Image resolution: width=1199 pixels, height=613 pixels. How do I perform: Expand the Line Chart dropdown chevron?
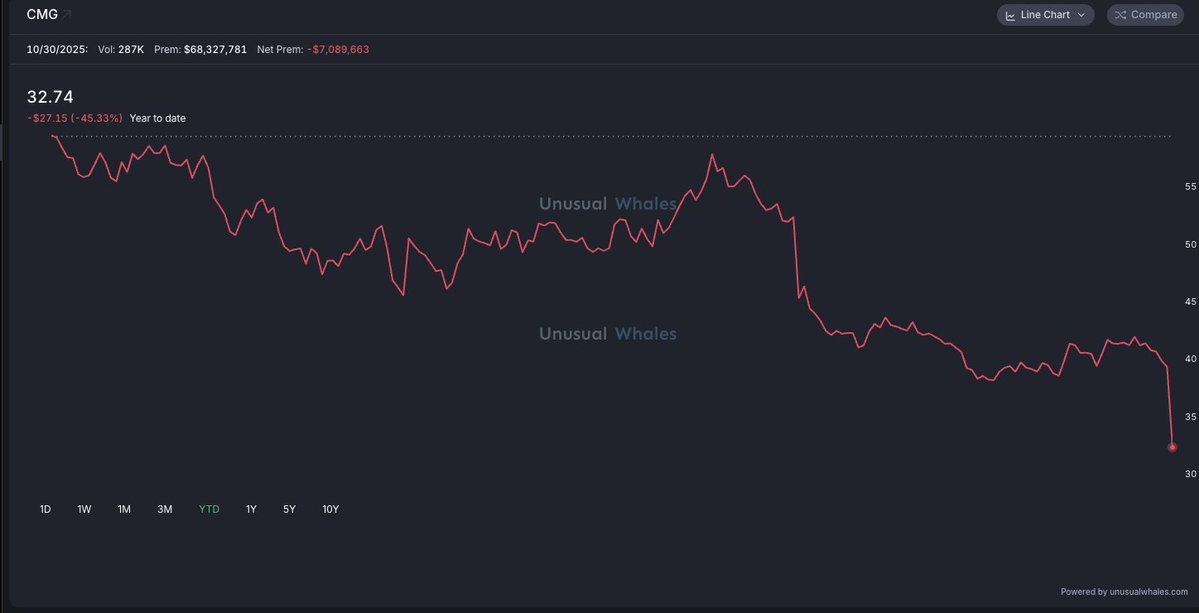[1082, 15]
